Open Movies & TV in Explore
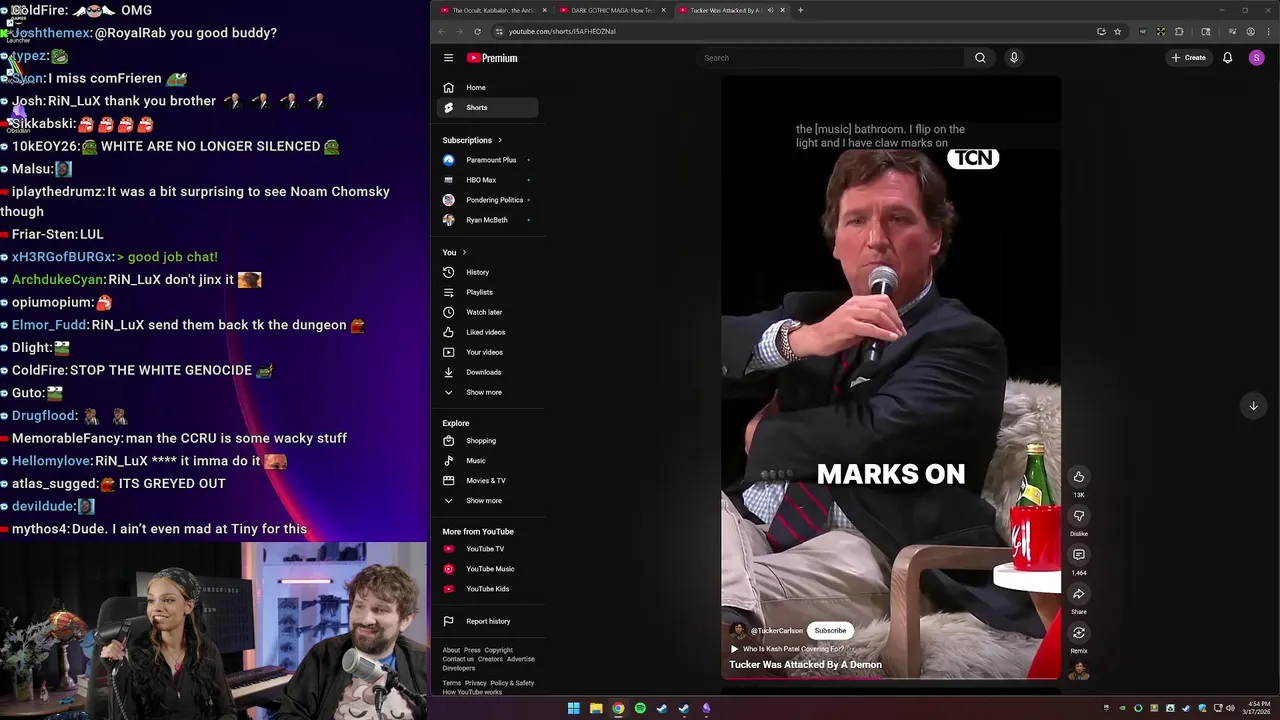 pyautogui.click(x=489, y=480)
